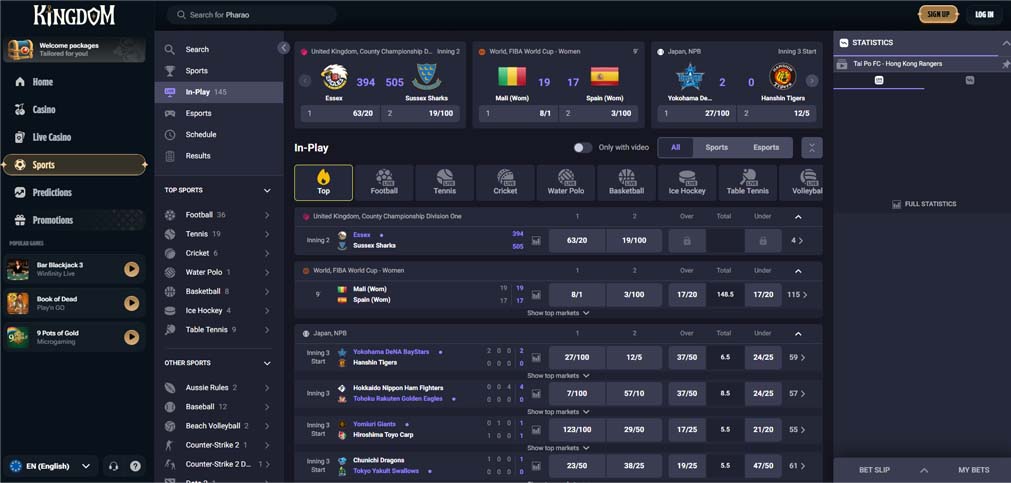Select the Tennis live category icon
The height and width of the screenshot is (483, 1011).
(x=445, y=182)
